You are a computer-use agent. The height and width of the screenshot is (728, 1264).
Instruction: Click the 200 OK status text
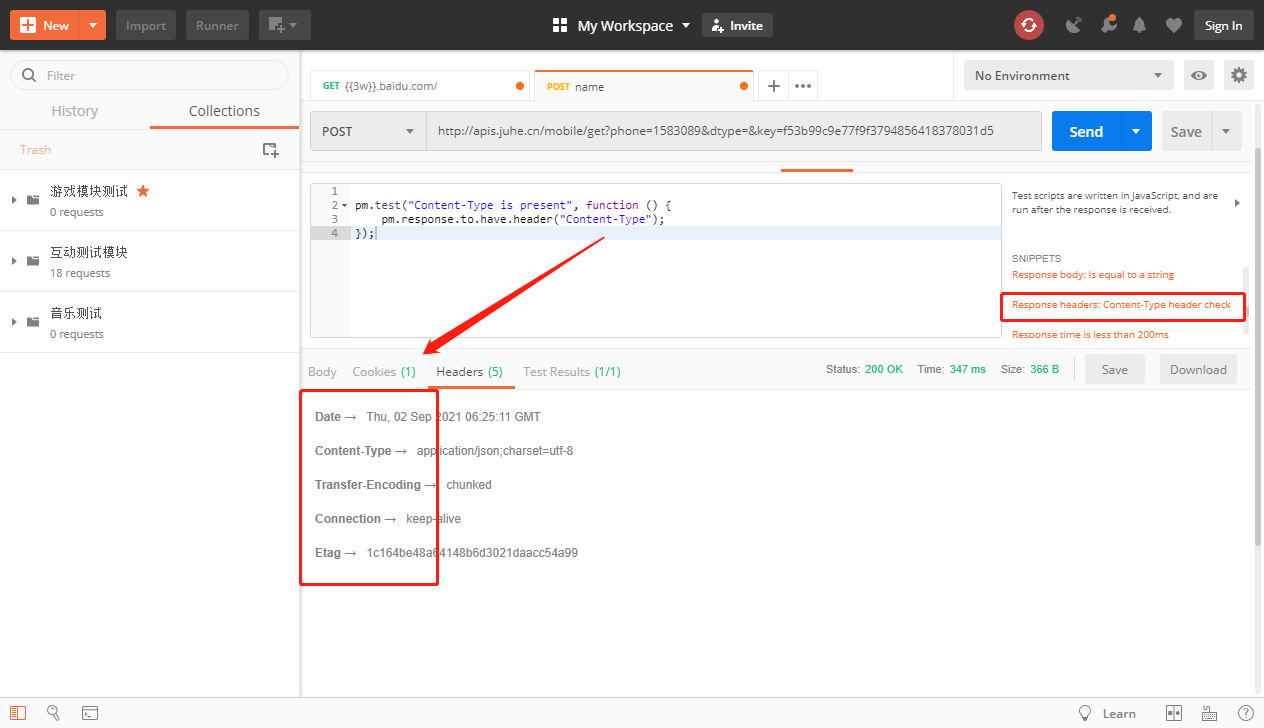click(884, 369)
